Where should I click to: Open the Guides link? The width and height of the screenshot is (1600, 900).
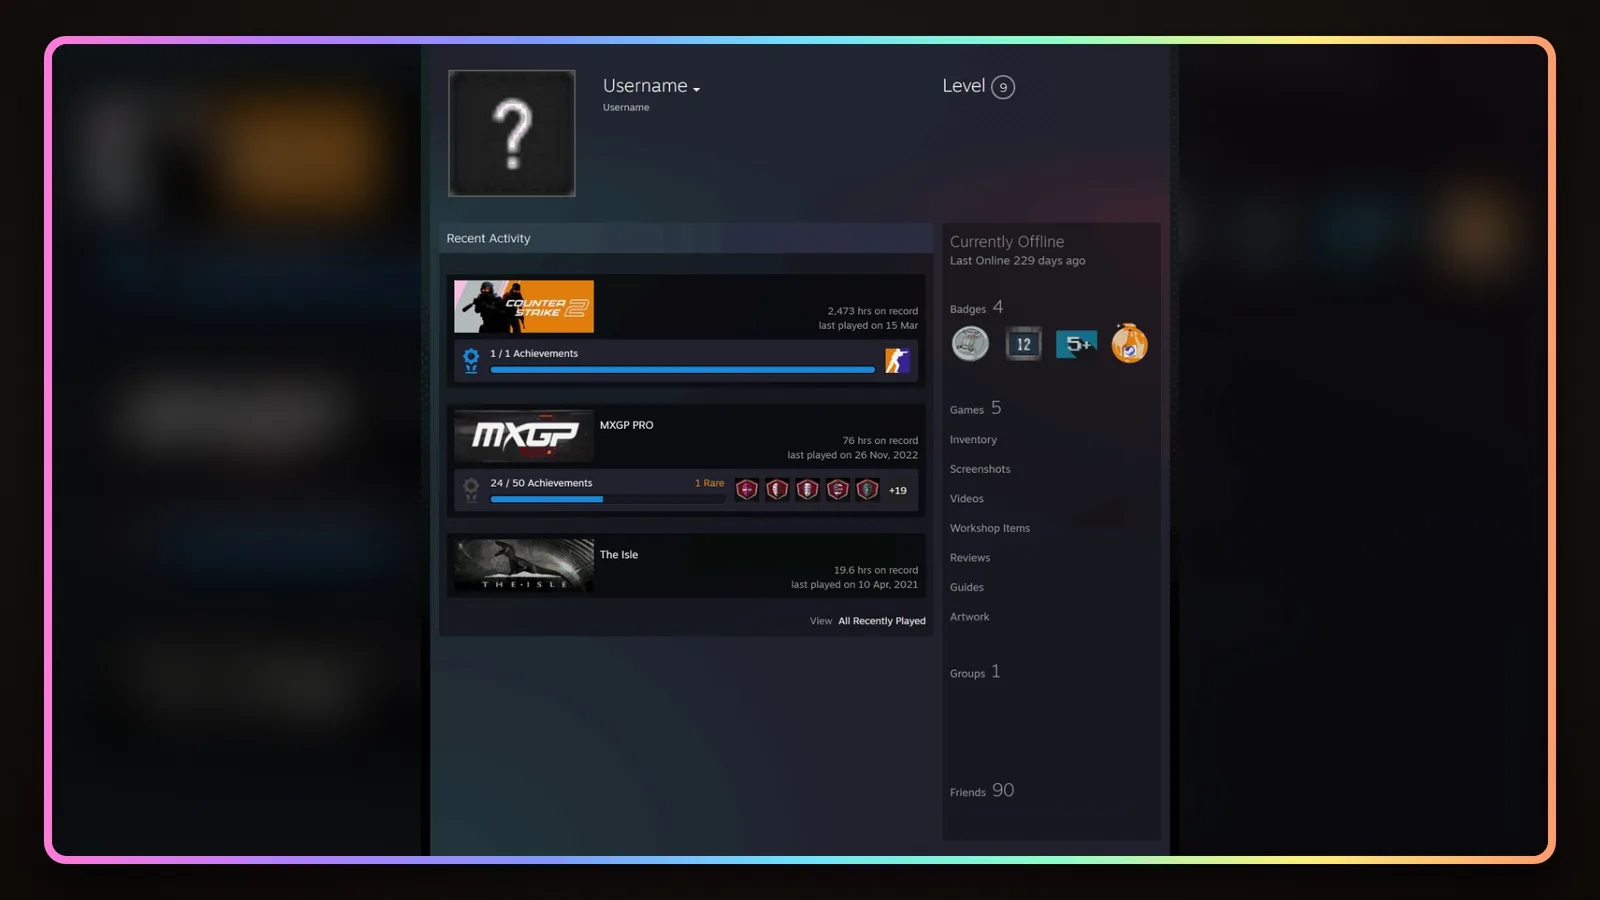click(x=966, y=588)
